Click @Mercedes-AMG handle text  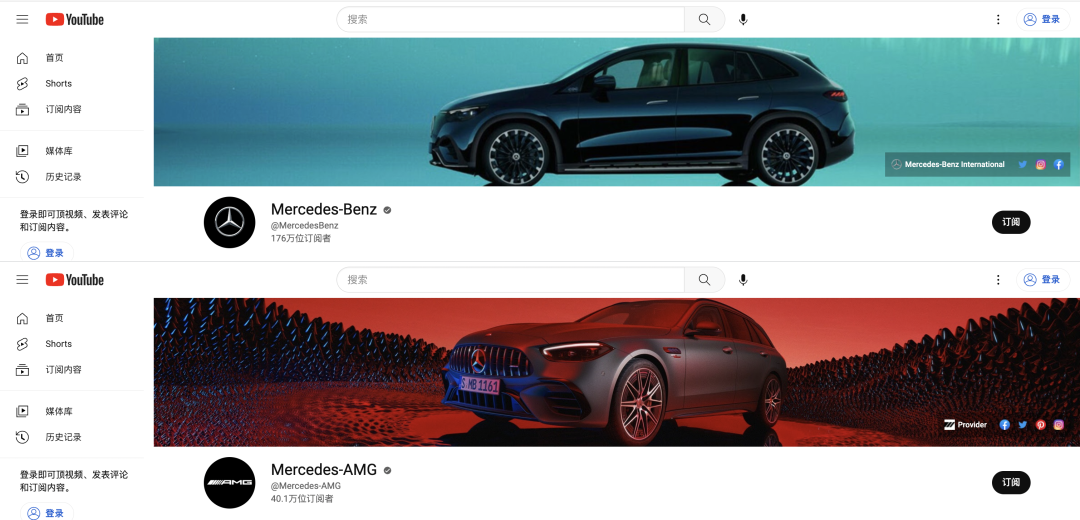pos(306,486)
